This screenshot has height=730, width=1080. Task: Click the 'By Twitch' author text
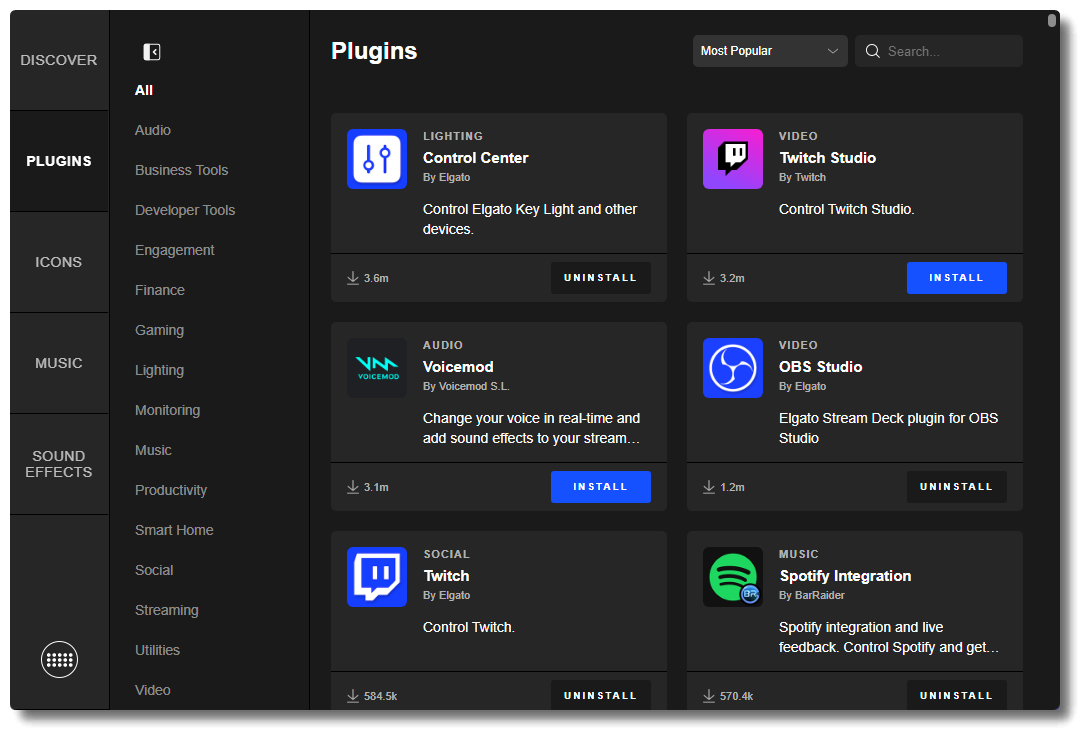pyautogui.click(x=802, y=177)
